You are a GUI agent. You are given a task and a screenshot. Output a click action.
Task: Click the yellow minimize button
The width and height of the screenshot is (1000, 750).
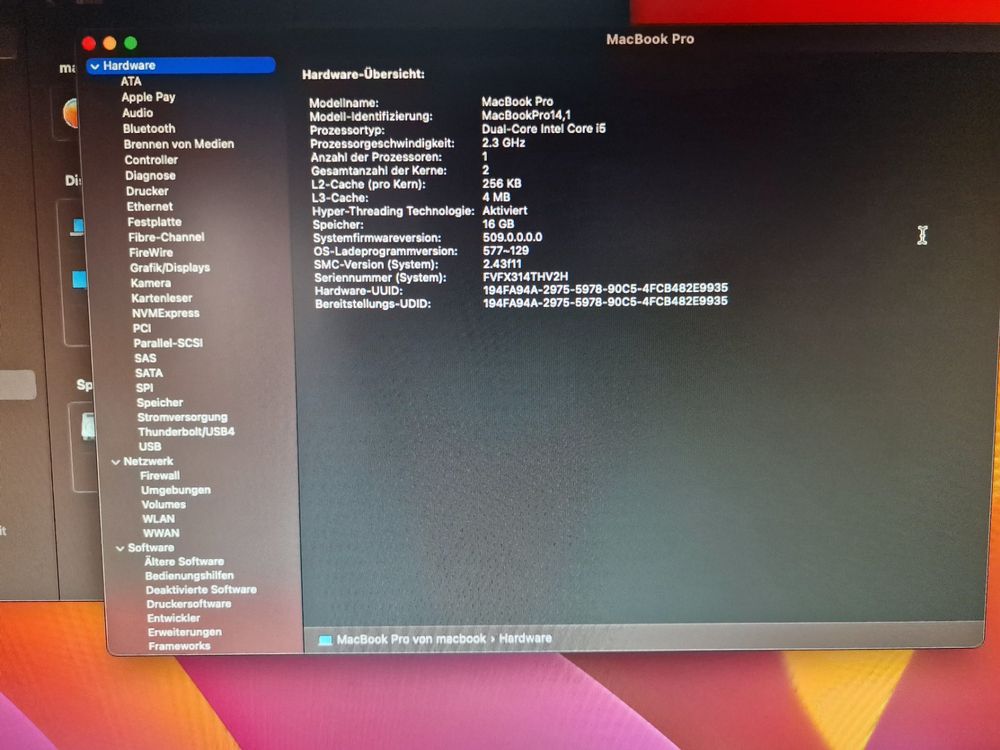coord(110,43)
